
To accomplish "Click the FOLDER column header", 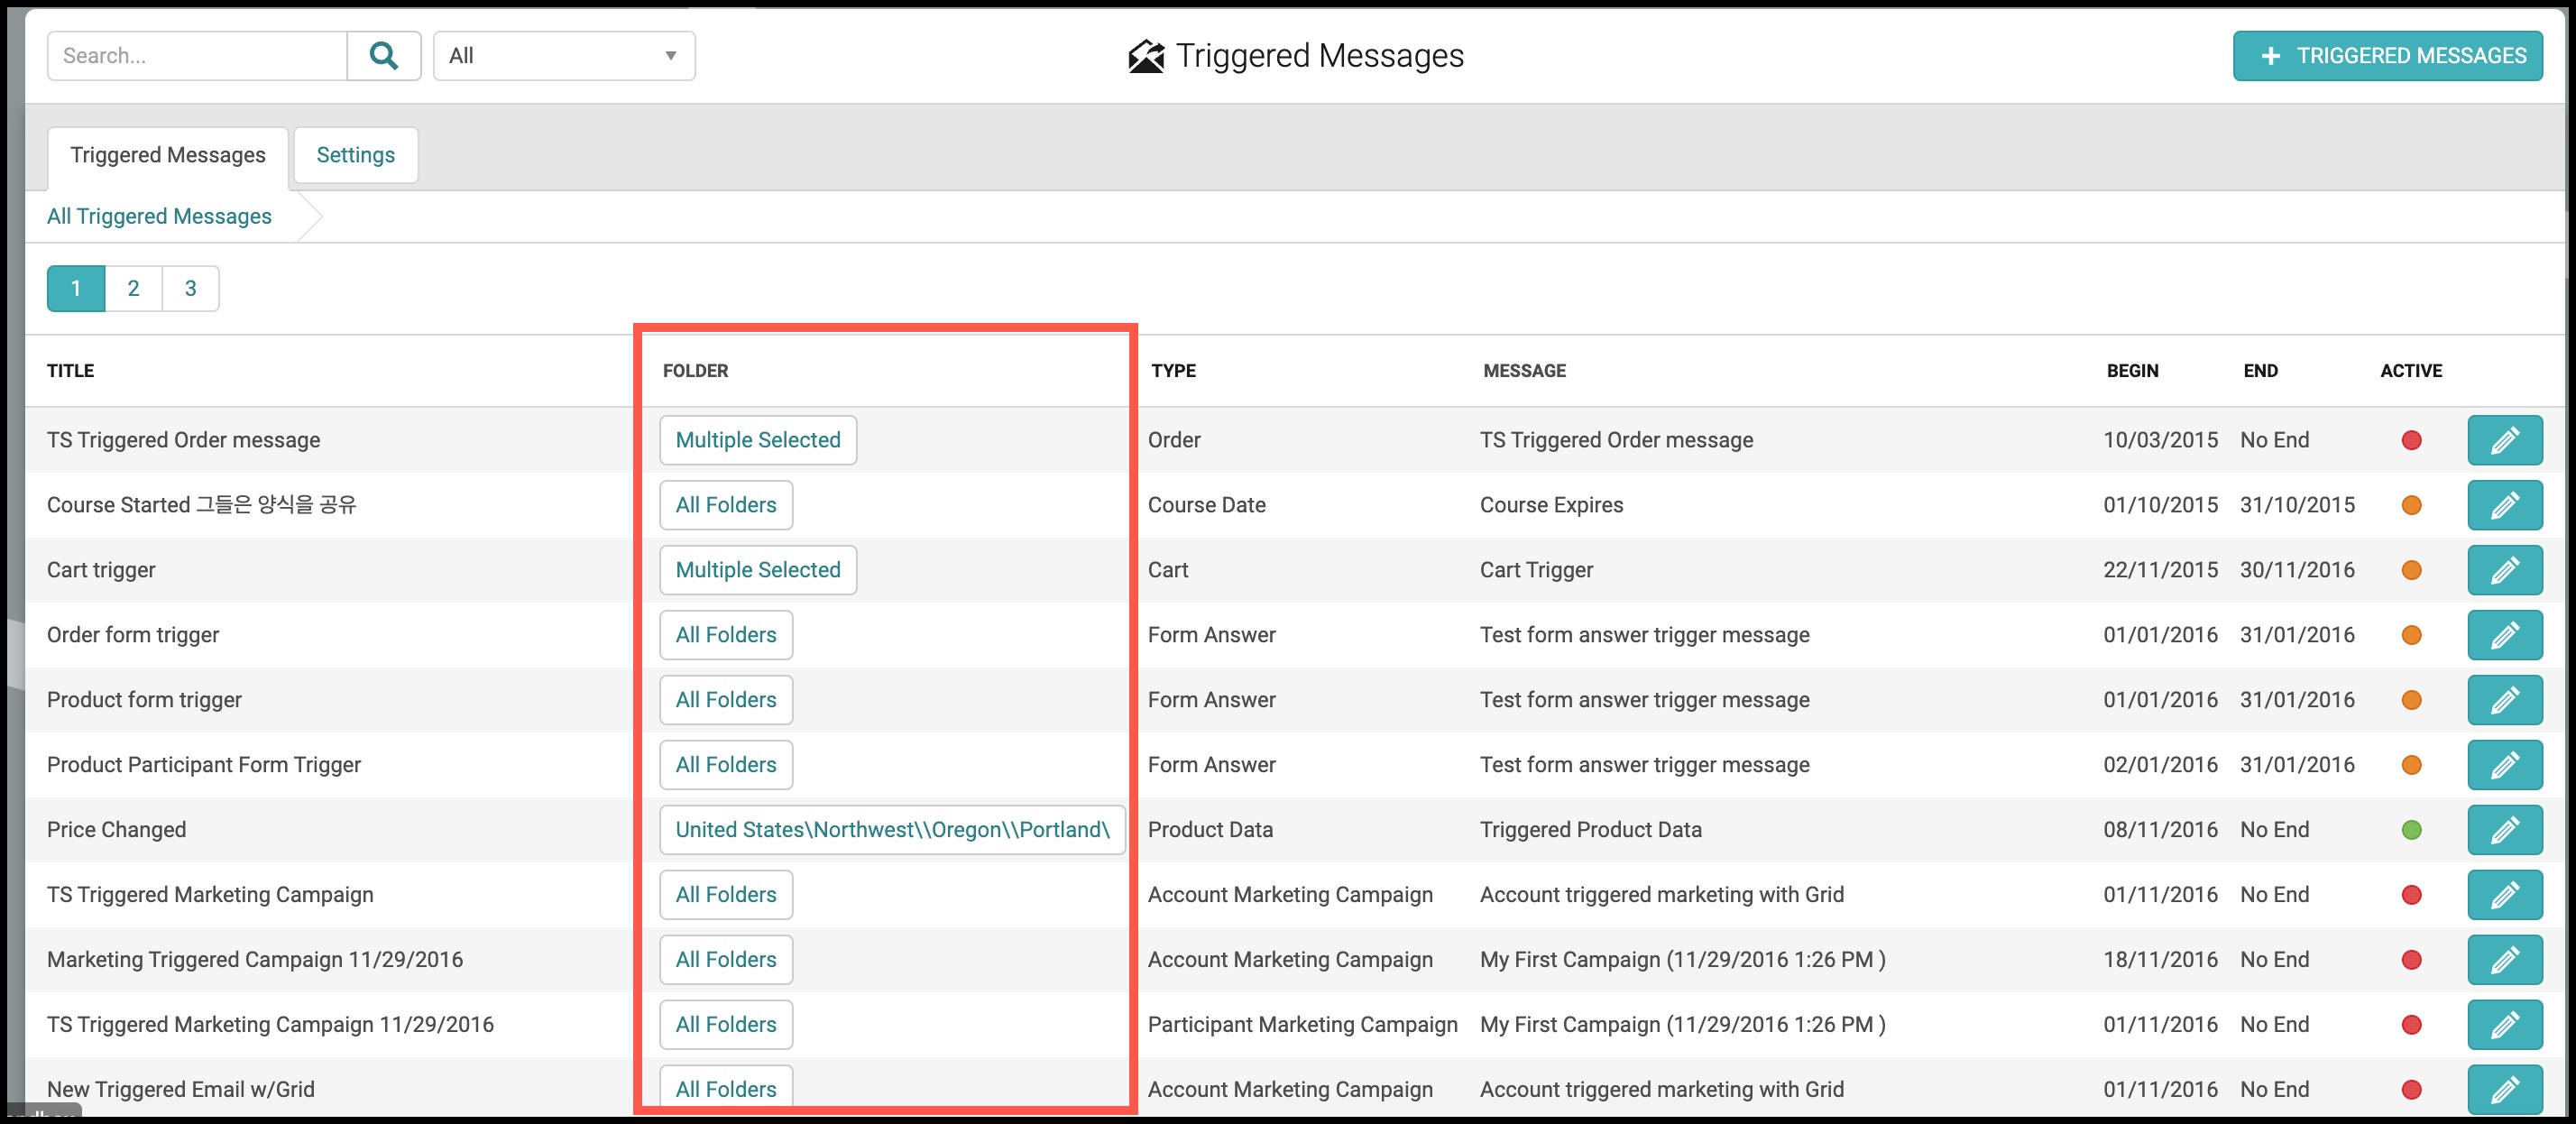I will coord(695,371).
